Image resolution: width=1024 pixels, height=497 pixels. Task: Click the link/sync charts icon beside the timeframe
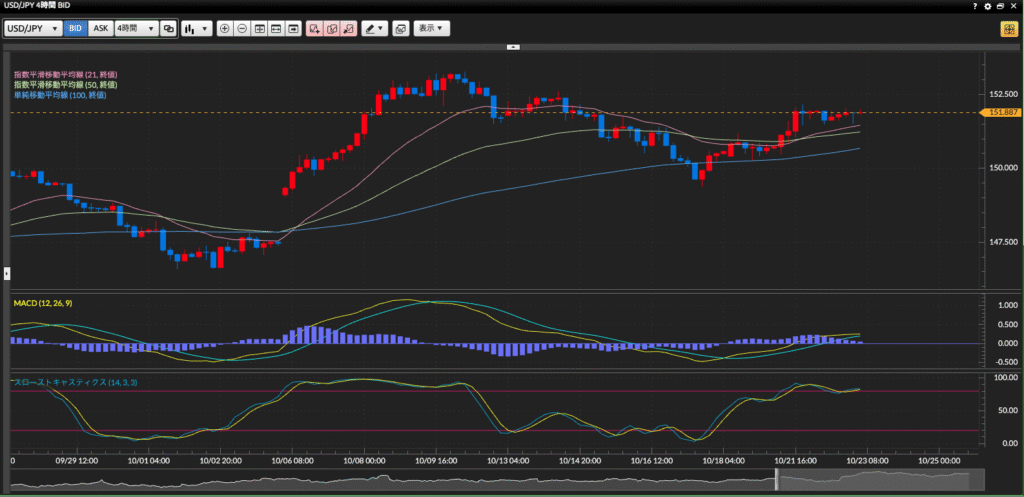[x=168, y=29]
